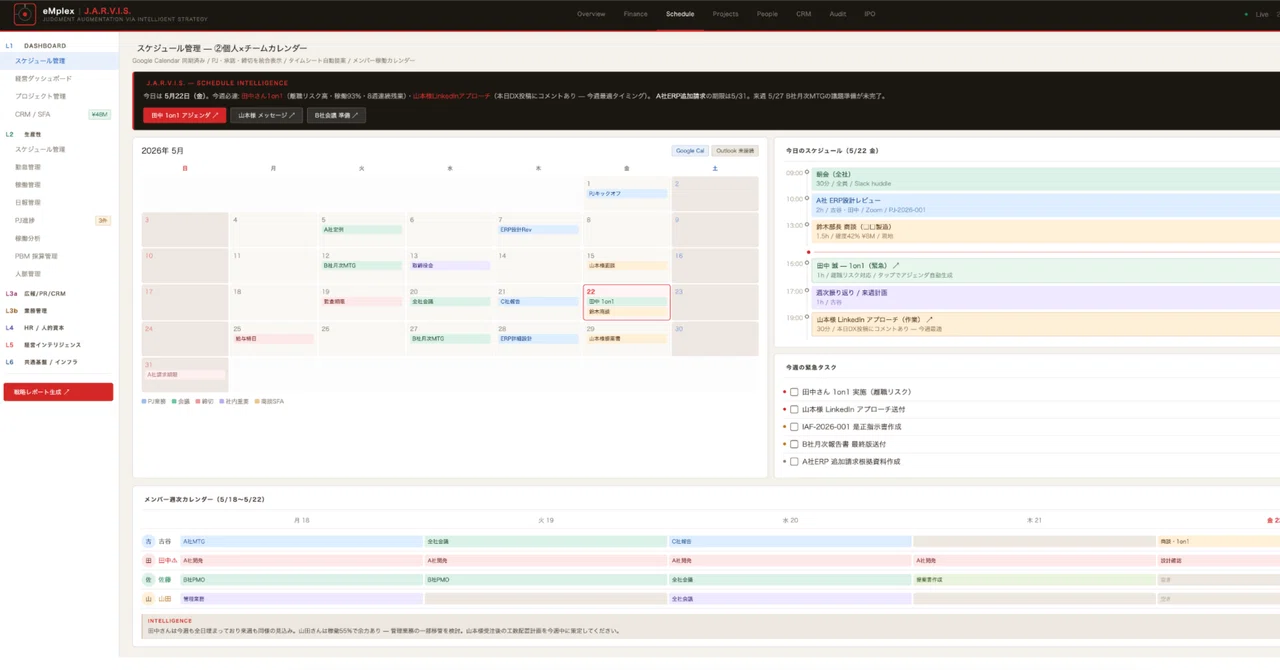
Task: Click the 佐 avatar for 佐藤
Action: 149,579
